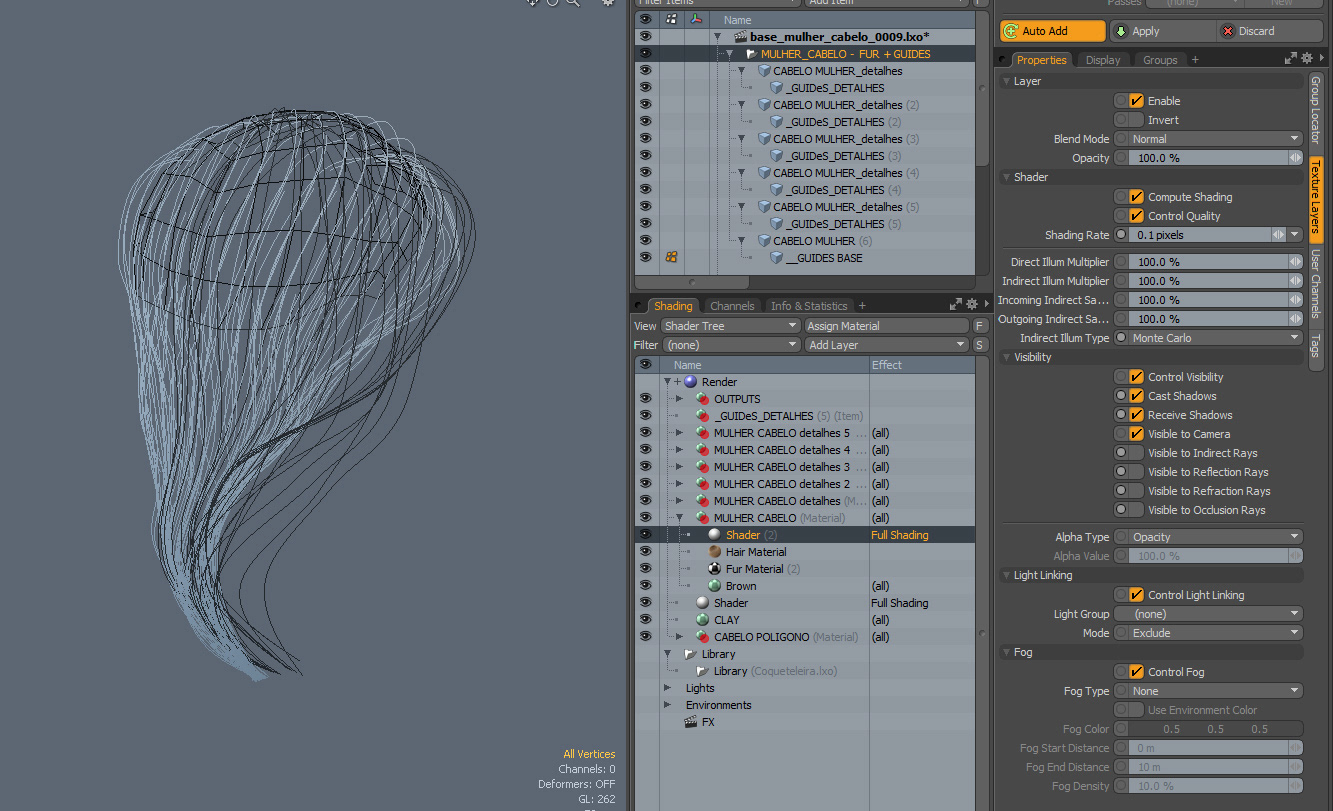This screenshot has width=1333, height=811.
Task: Open Properties panel gear settings icon
Action: click(1308, 59)
